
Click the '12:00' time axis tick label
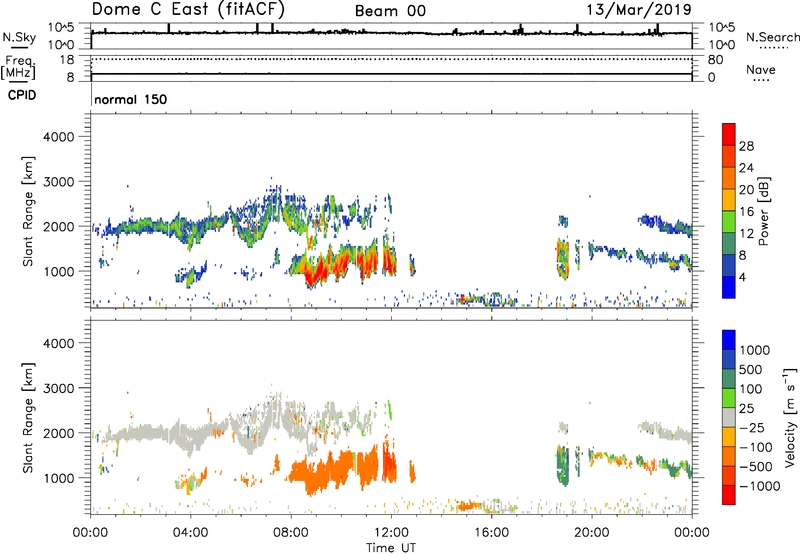pos(391,533)
